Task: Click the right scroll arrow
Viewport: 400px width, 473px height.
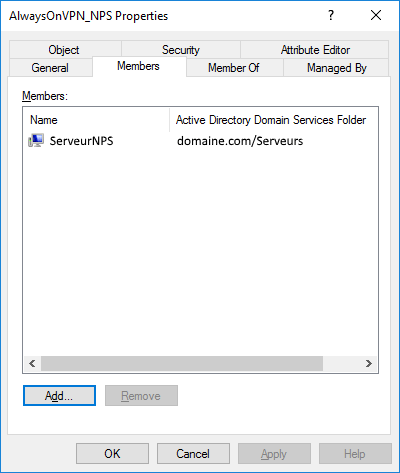Action: point(369,363)
